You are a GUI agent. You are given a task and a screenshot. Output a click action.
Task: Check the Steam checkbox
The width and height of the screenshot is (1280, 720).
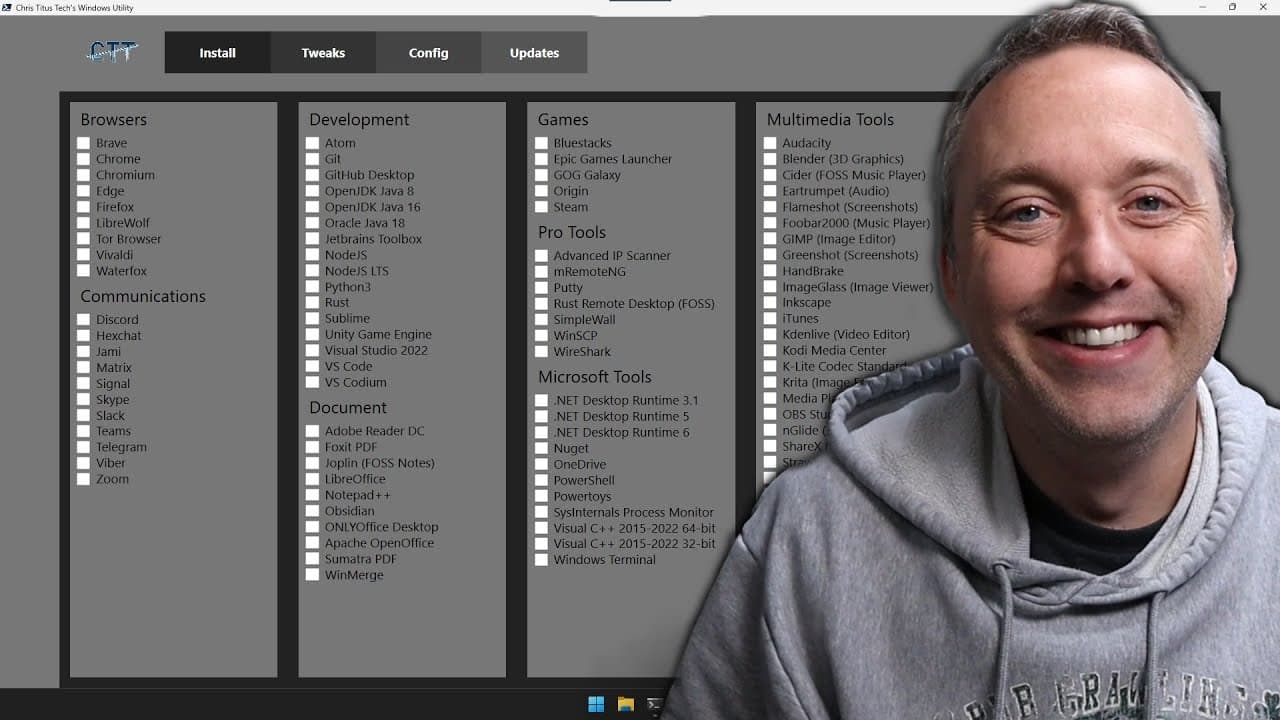point(542,207)
